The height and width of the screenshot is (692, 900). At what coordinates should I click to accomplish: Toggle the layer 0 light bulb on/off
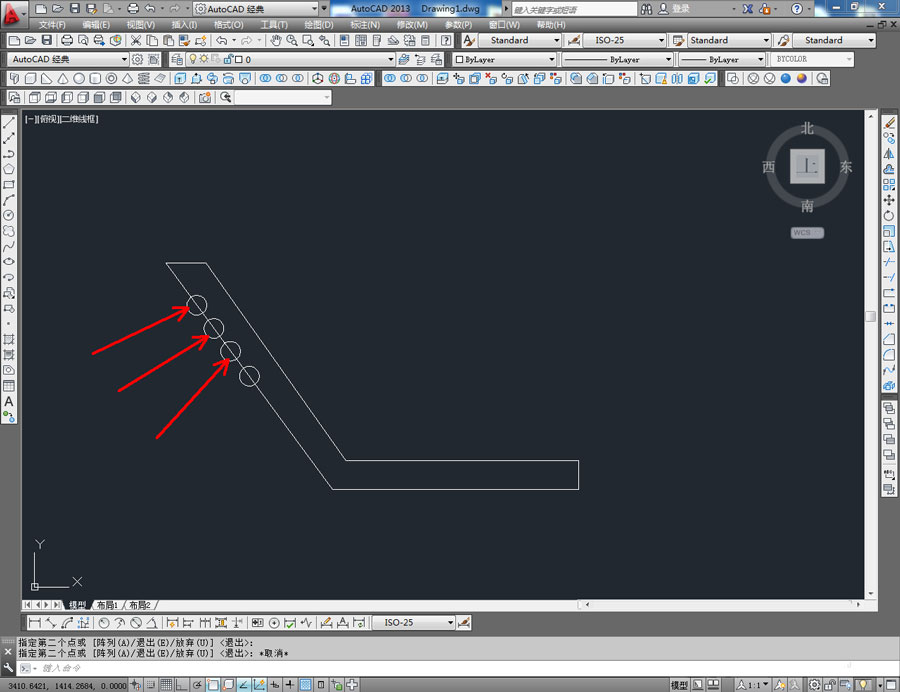[193, 59]
